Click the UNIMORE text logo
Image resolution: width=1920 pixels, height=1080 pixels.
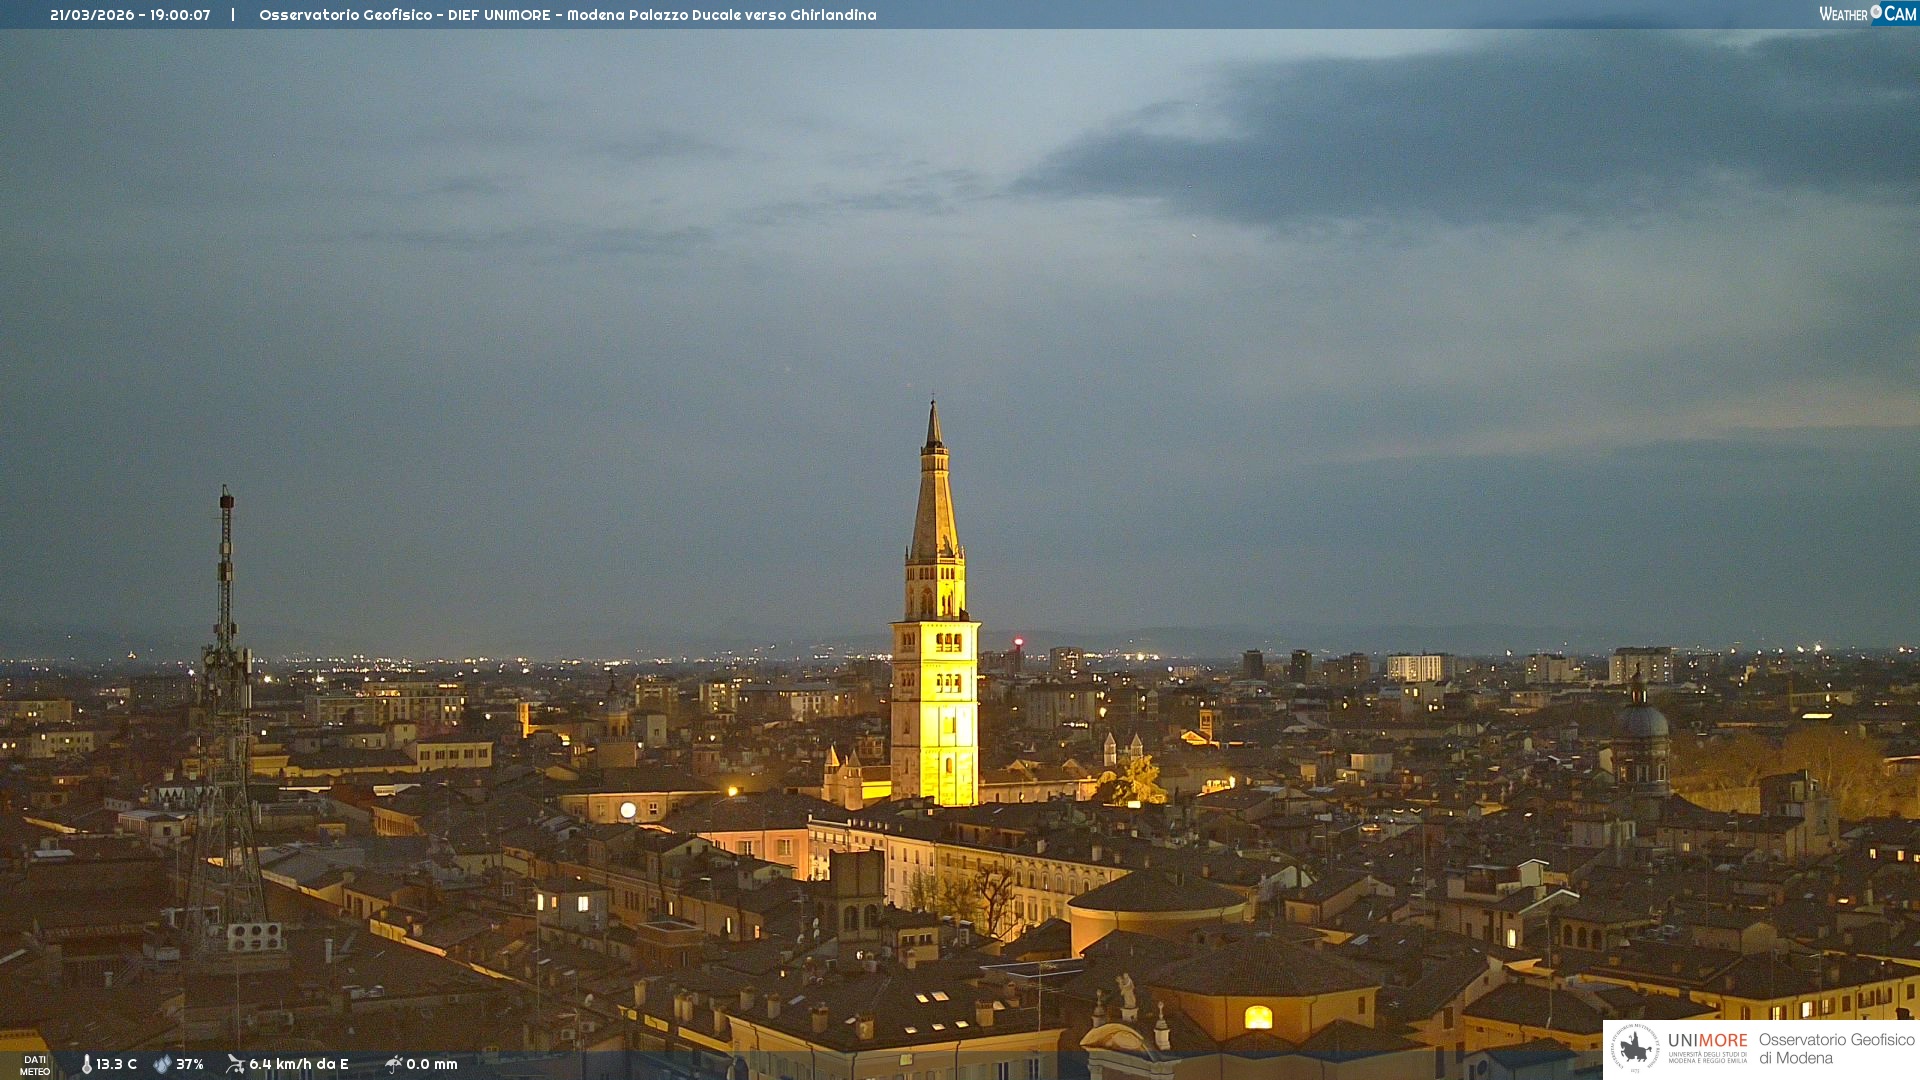click(1707, 1041)
